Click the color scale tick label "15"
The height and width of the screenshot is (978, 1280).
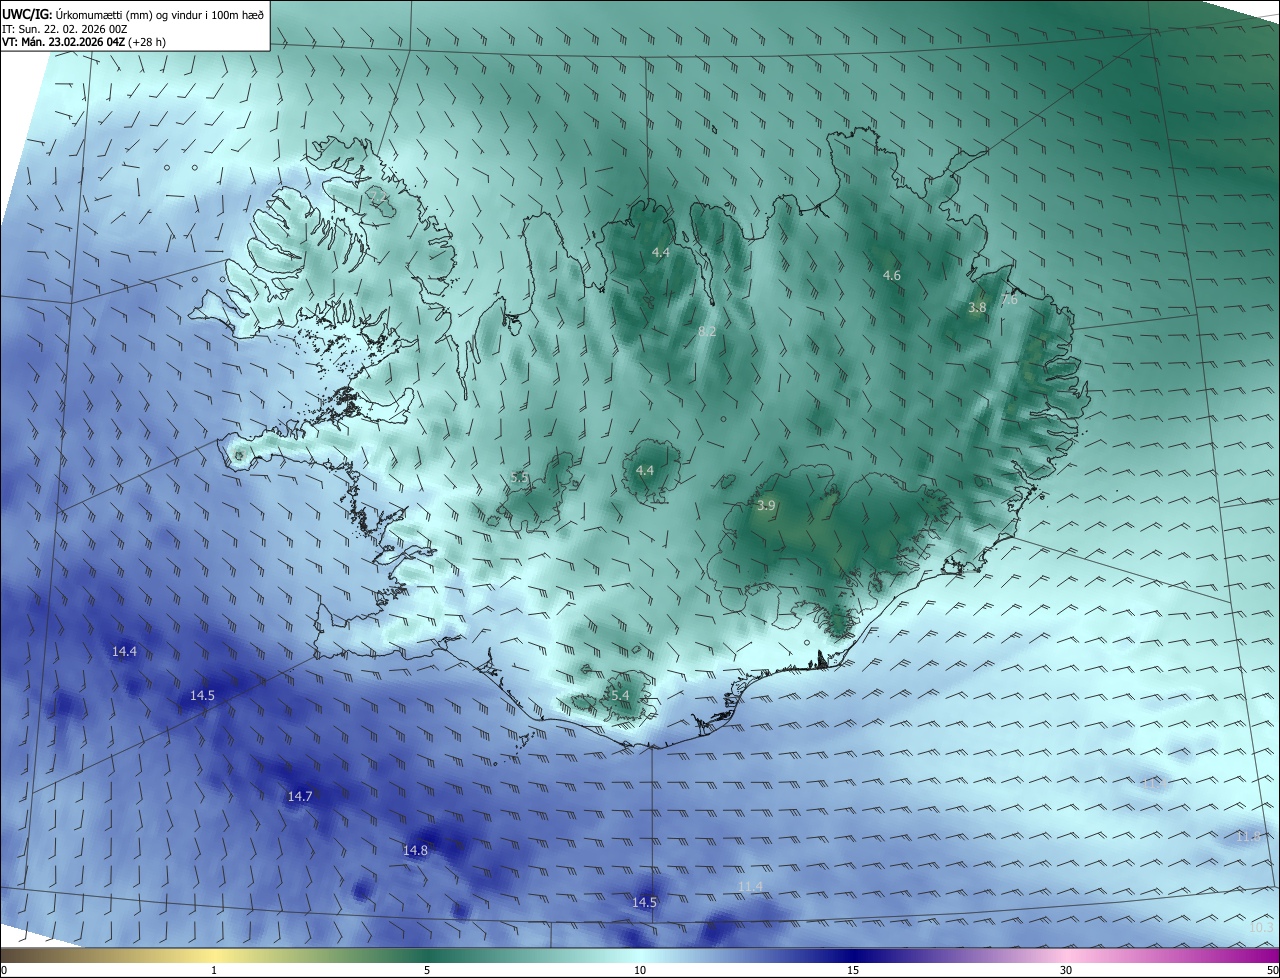tap(853, 970)
